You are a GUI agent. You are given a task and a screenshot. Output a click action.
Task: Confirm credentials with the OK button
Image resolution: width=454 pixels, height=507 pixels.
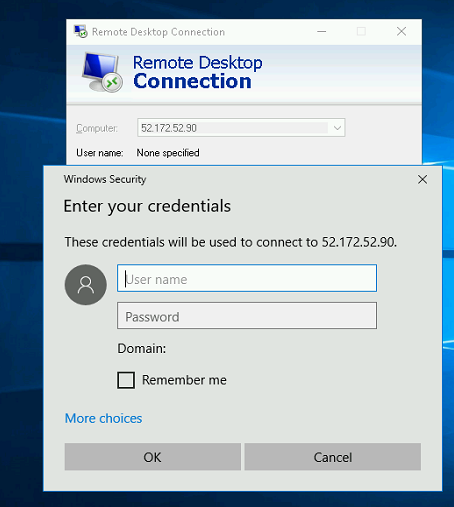click(153, 457)
